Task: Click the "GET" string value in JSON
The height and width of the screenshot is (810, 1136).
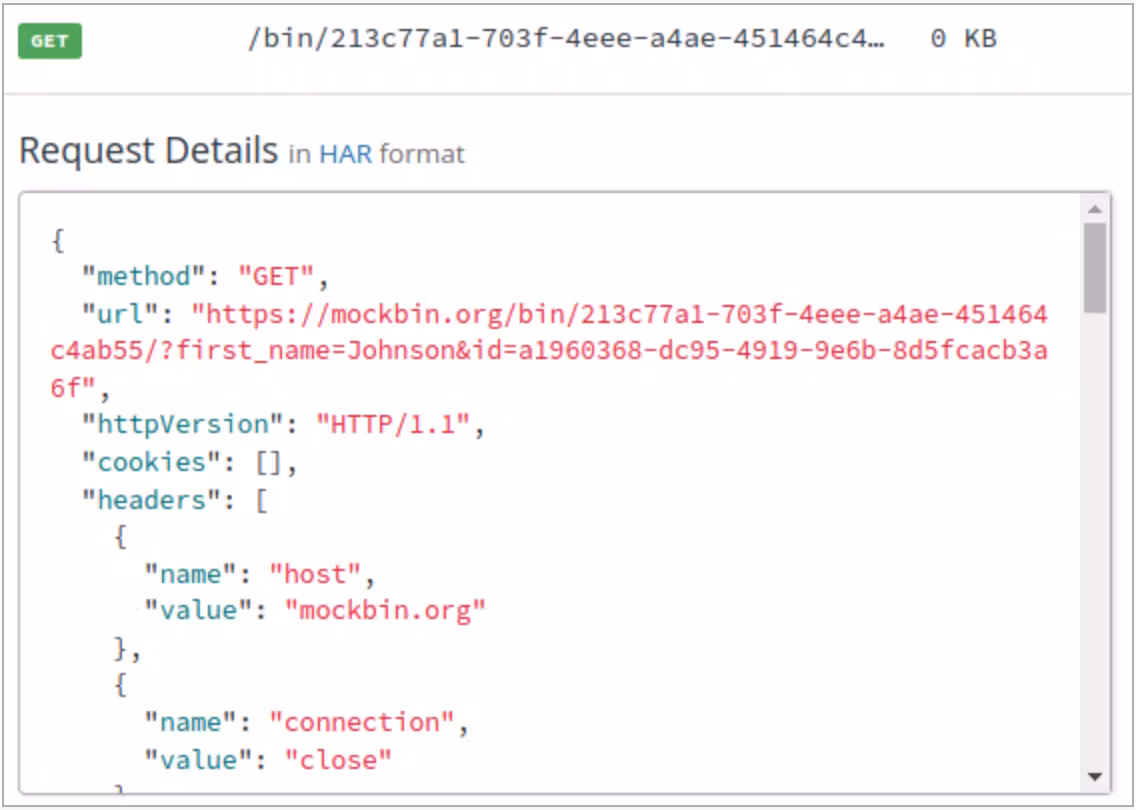Action: pos(276,276)
